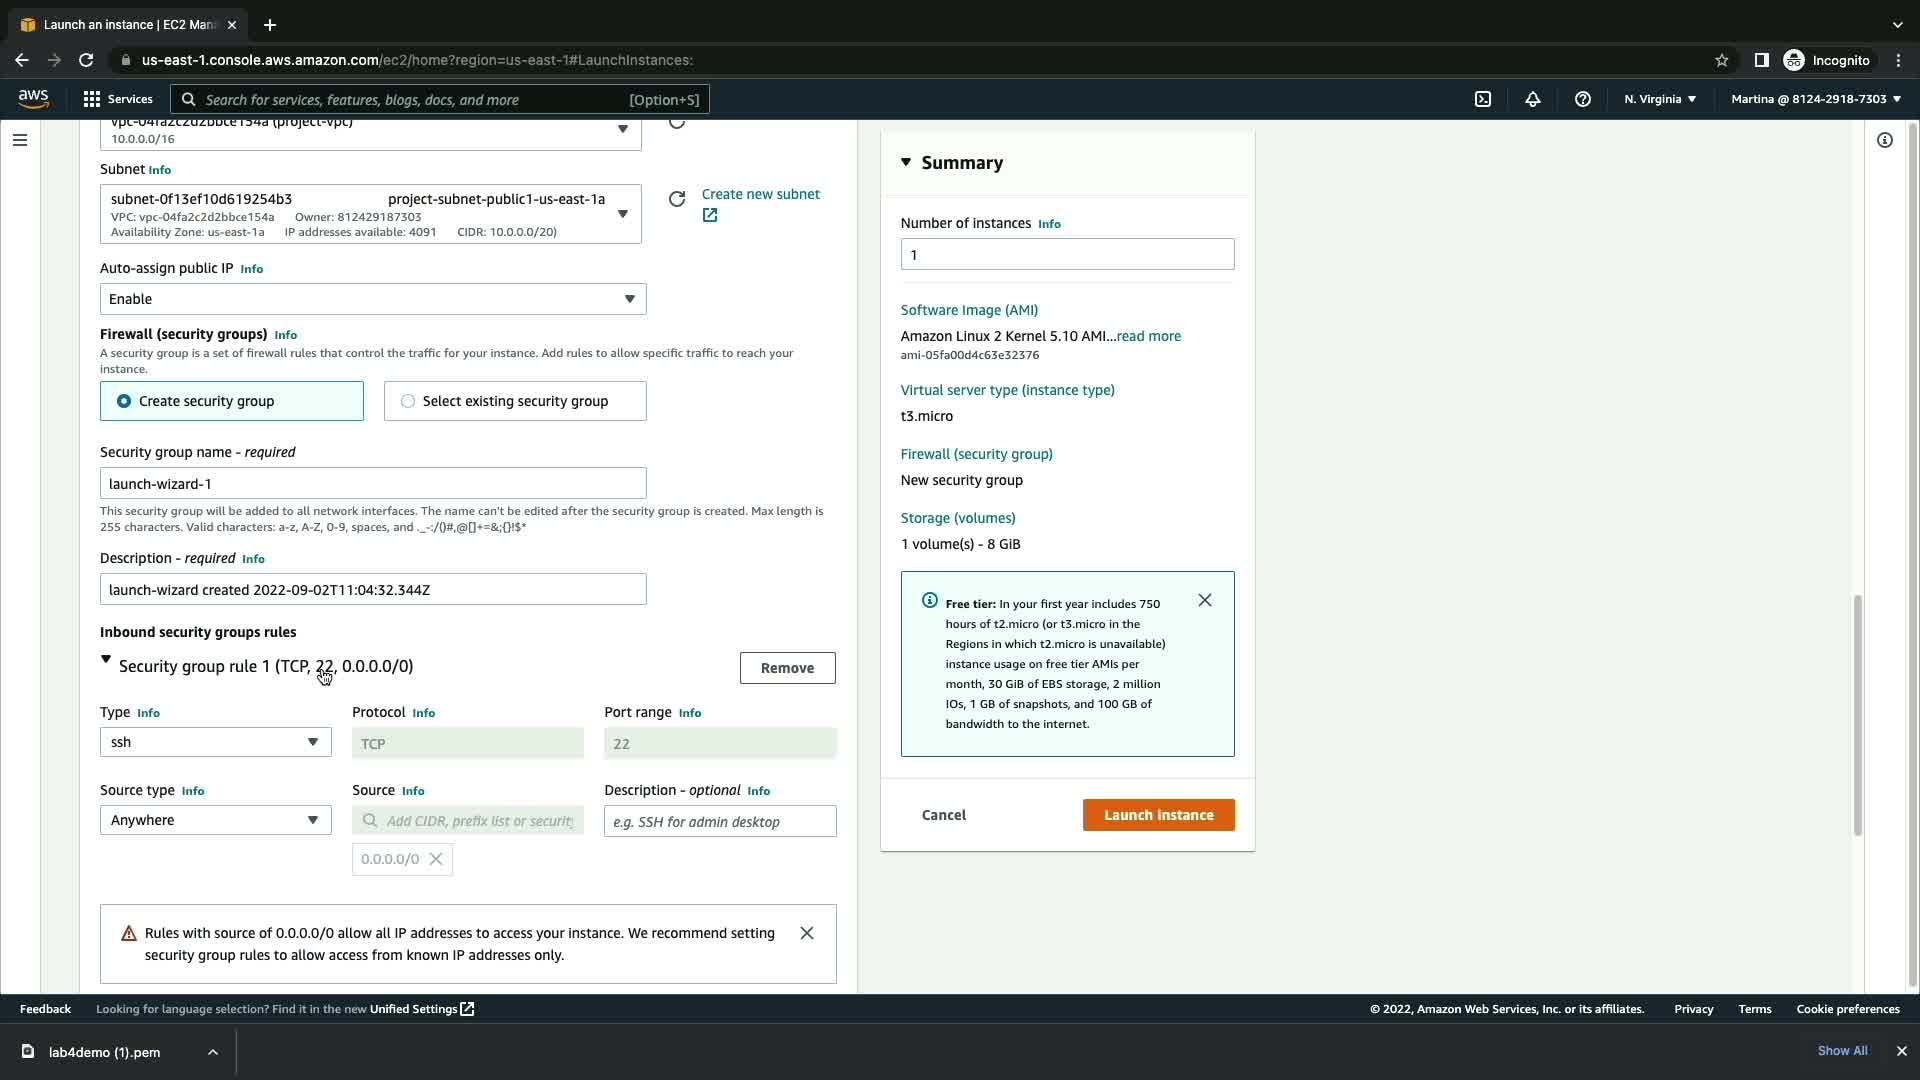1920x1080 pixels.
Task: Open the Auto-assign public IP dropdown
Action: [x=372, y=299]
